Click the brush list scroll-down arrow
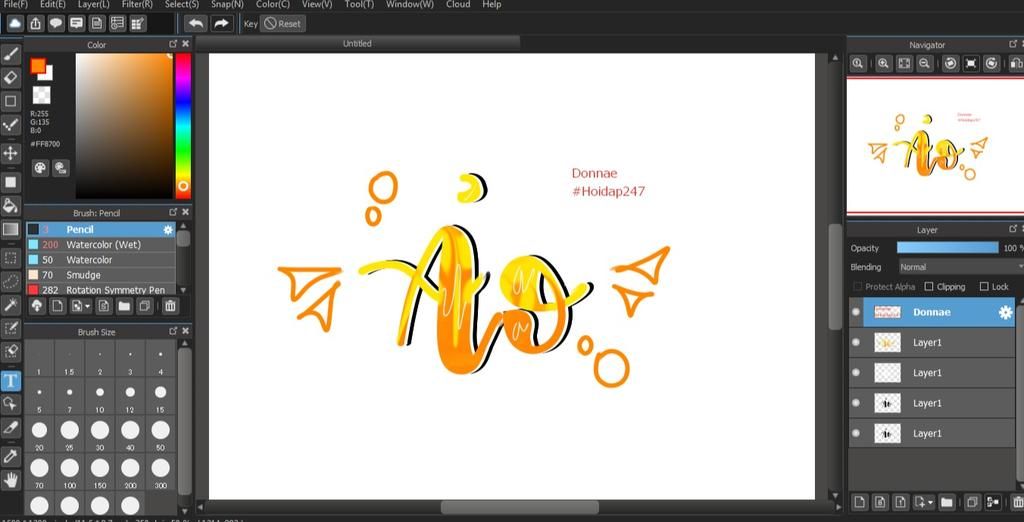 183,289
